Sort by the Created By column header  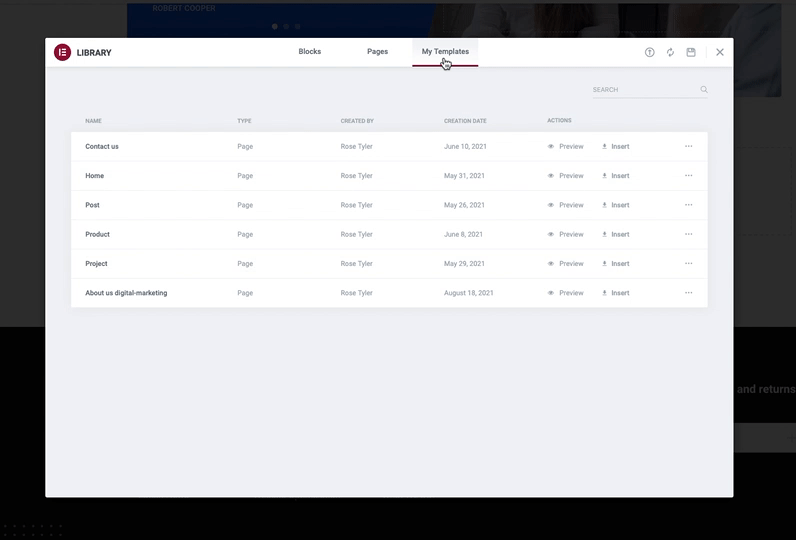[357, 121]
